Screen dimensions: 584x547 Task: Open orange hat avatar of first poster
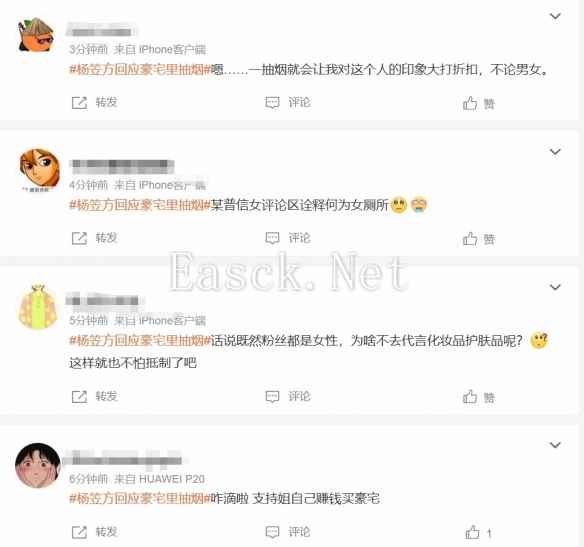pos(36,35)
